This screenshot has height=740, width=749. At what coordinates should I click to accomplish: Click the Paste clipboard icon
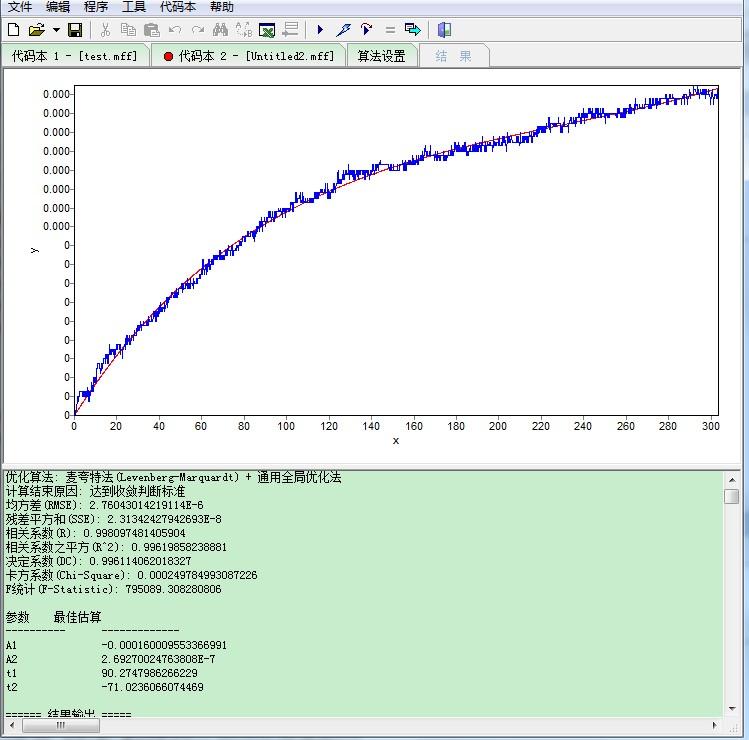151,30
